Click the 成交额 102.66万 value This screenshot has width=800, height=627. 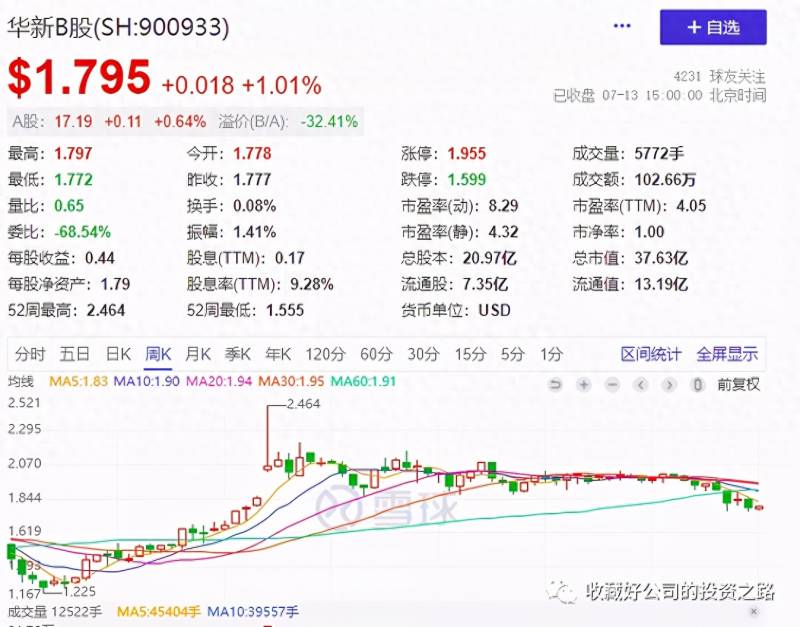coord(665,180)
